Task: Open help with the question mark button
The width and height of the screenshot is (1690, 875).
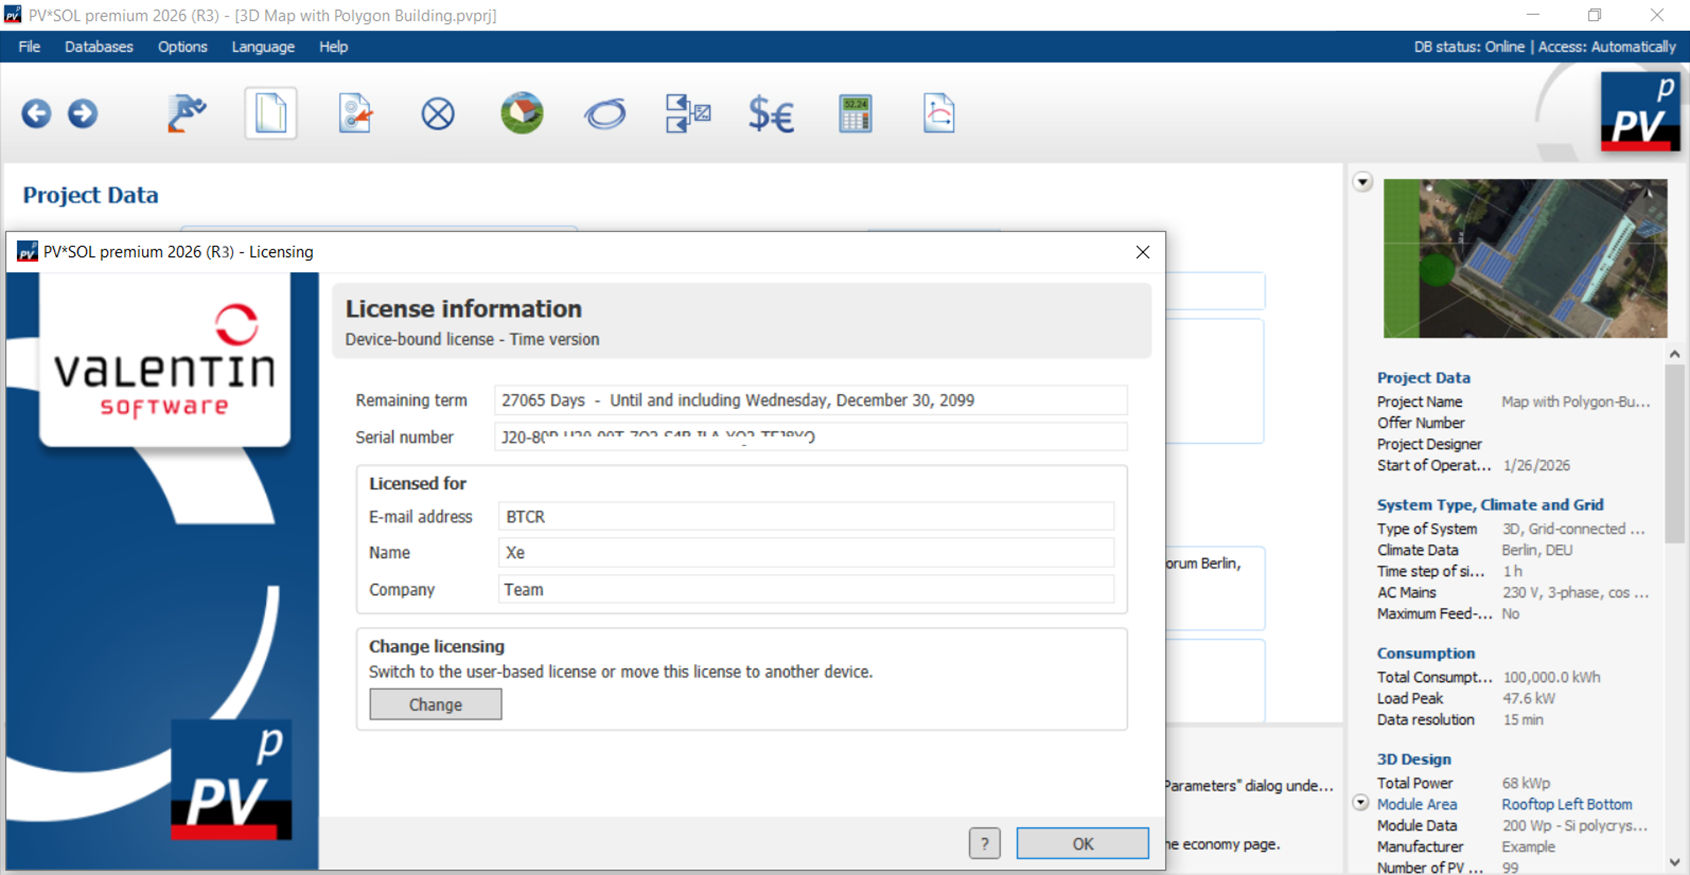Action: coord(985,843)
